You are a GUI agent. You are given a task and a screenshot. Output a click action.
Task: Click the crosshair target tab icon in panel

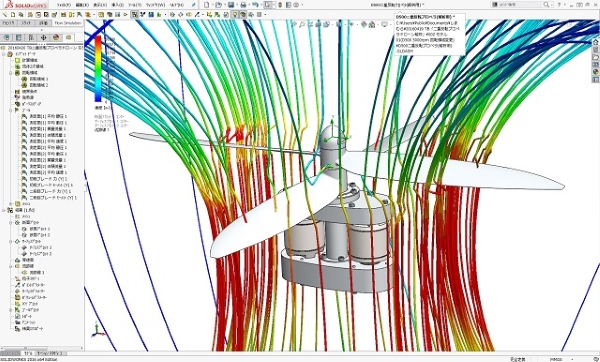coord(44,37)
